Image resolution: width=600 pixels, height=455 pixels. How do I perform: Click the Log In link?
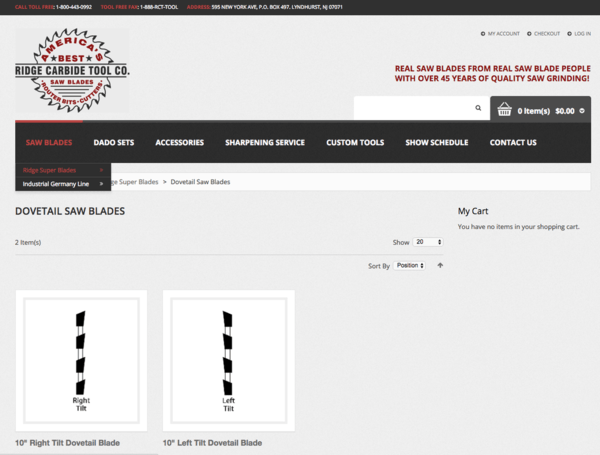(581, 33)
